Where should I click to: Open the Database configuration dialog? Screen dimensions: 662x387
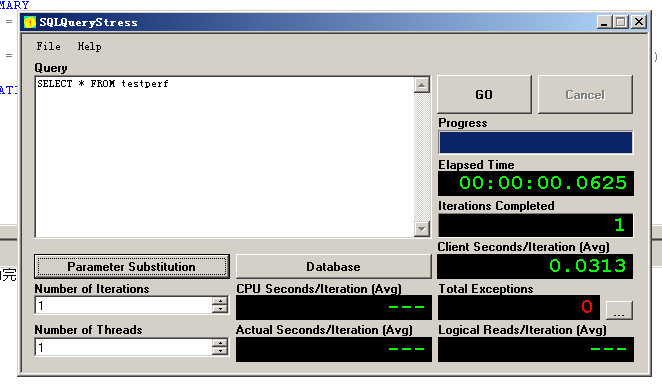(334, 267)
